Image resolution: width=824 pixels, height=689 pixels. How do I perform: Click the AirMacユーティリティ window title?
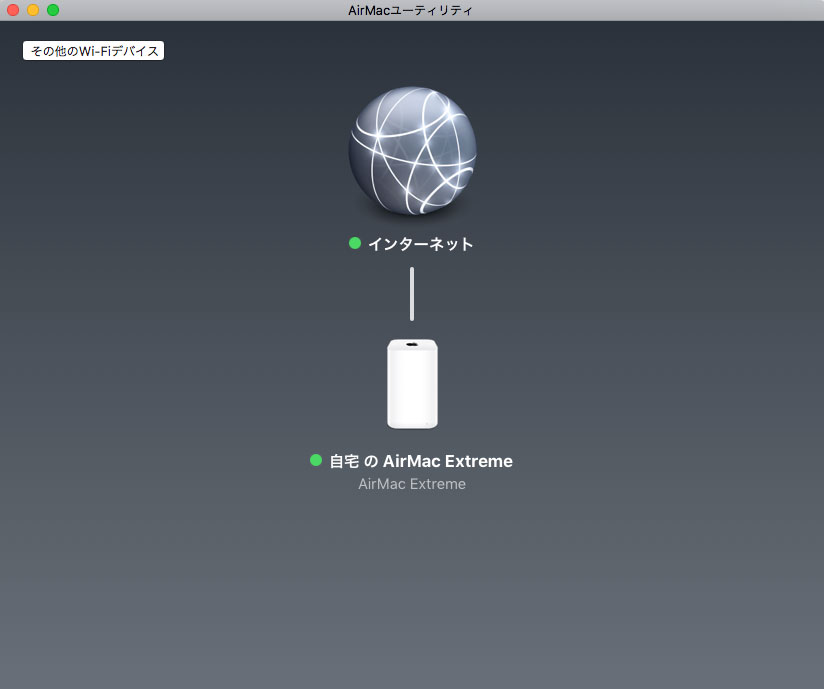pos(410,11)
